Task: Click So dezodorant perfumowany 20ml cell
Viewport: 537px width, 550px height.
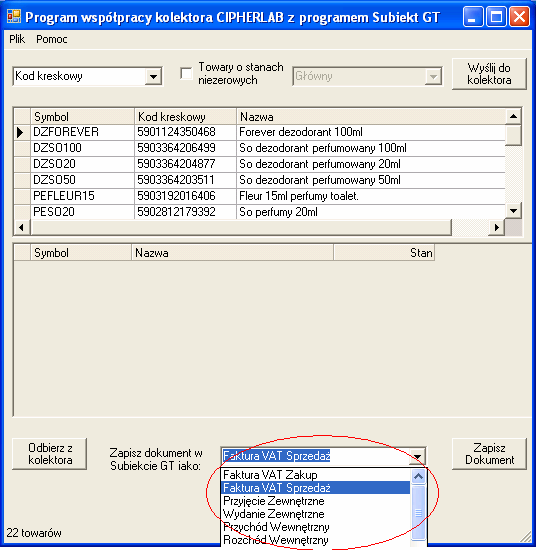Action: [371, 164]
